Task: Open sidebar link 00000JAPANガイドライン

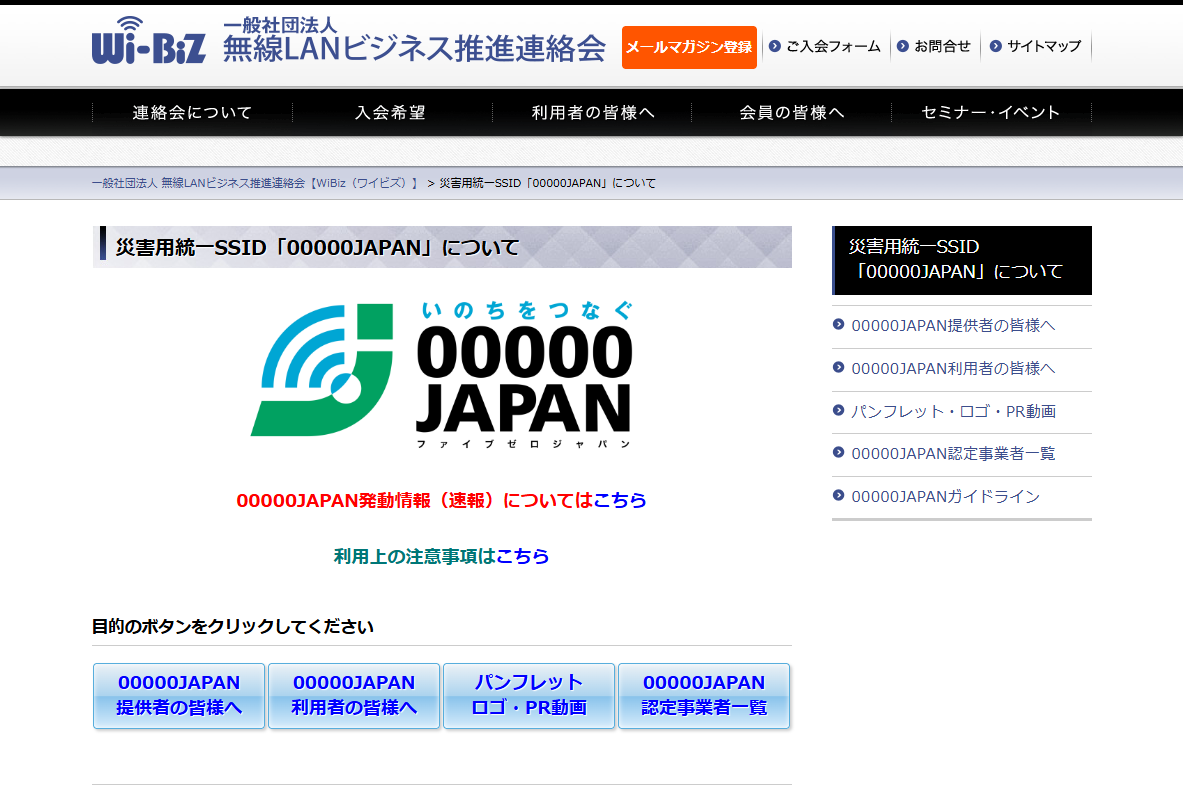Action: [945, 497]
